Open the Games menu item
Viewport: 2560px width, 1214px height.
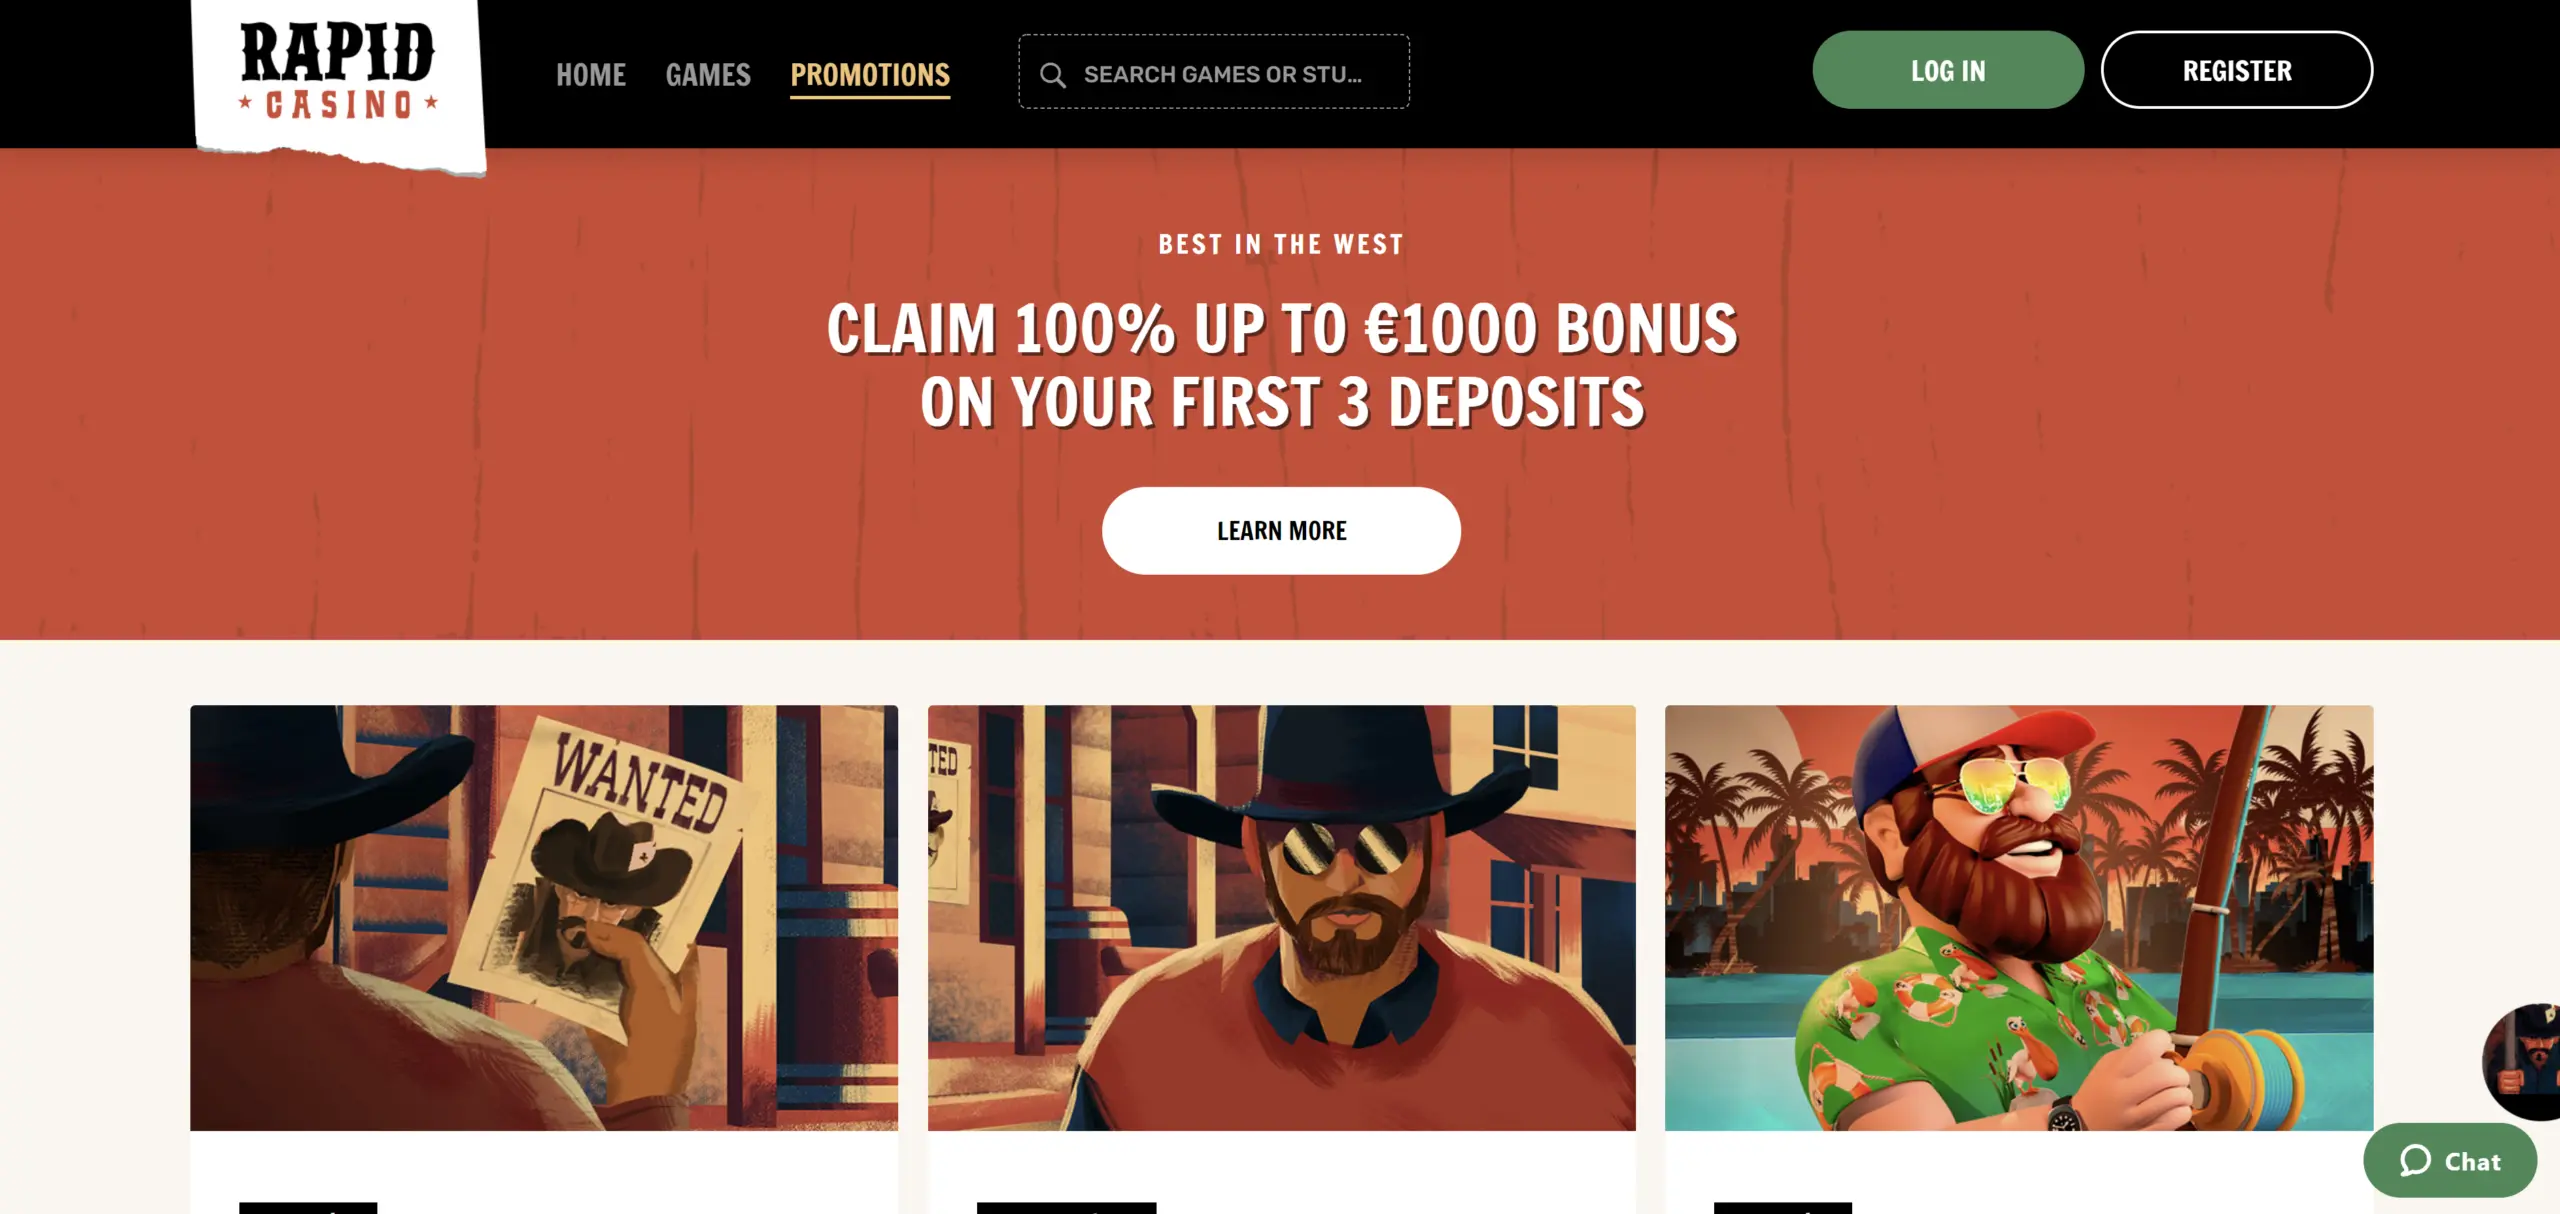point(708,75)
